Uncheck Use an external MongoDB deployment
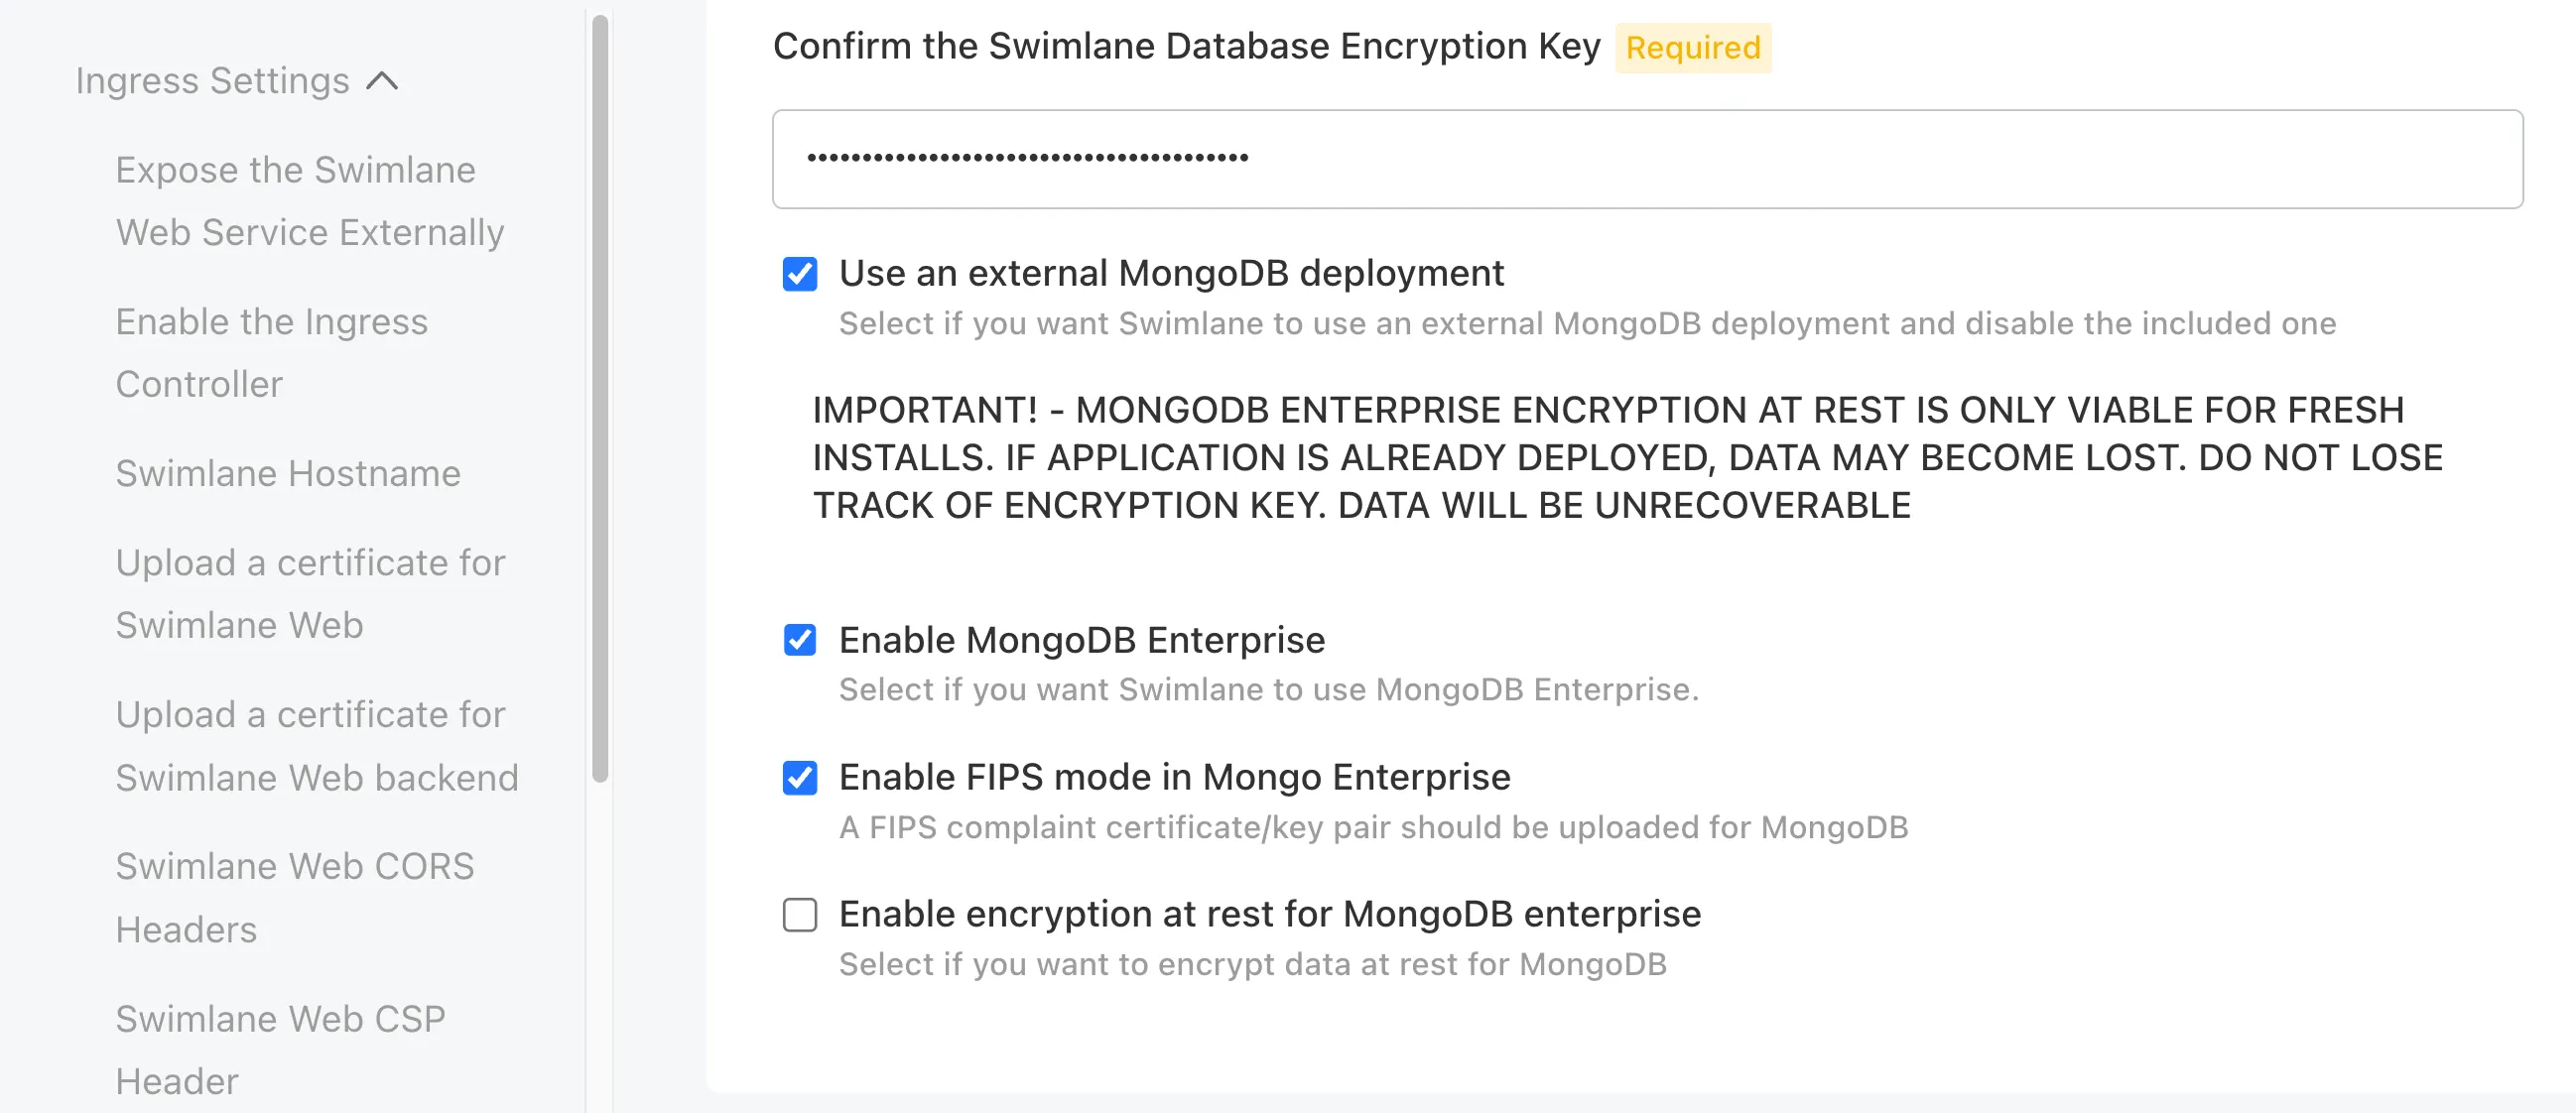2576x1113 pixels. (x=800, y=274)
